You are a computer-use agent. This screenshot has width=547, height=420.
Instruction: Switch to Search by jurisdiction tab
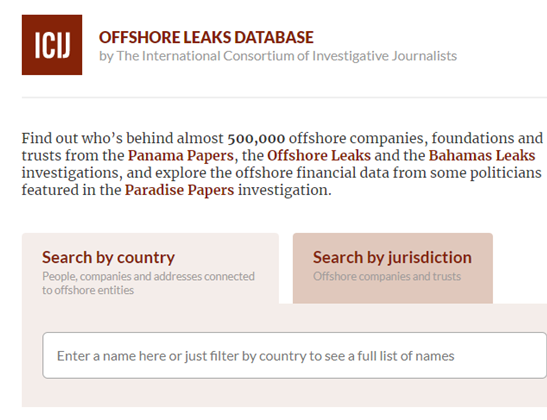coord(393,269)
